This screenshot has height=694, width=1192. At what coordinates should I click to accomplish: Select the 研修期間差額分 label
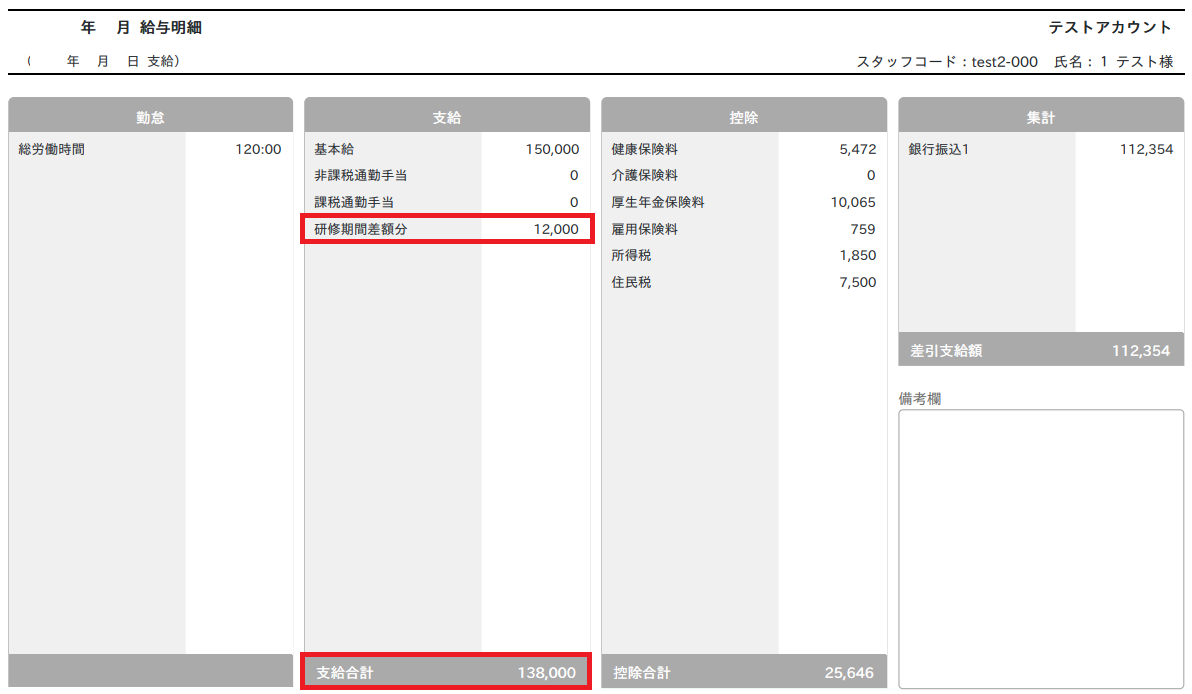[361, 229]
